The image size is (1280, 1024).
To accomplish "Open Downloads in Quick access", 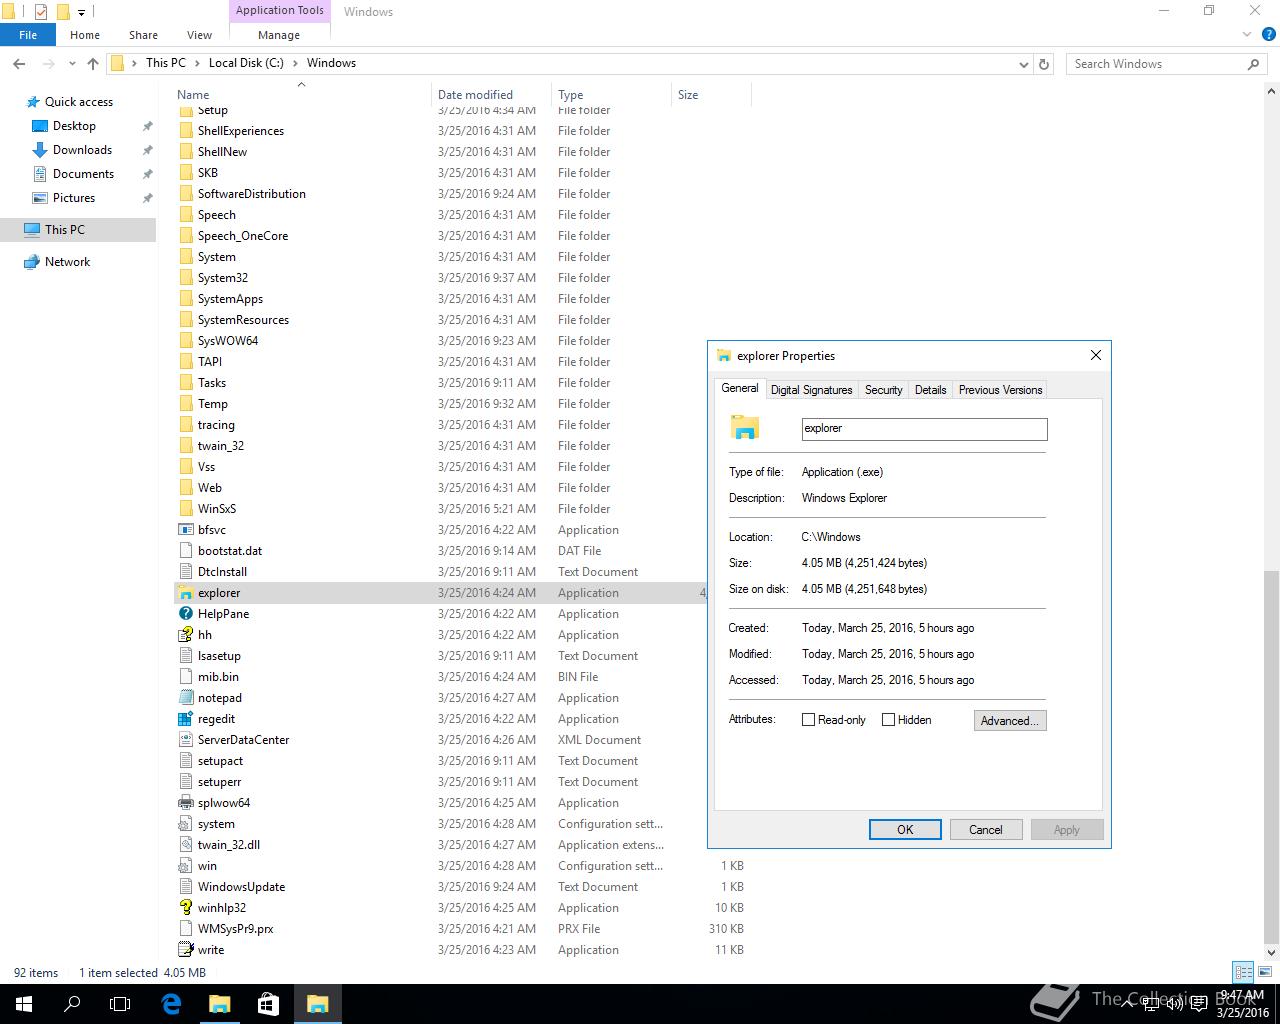I will (x=82, y=150).
